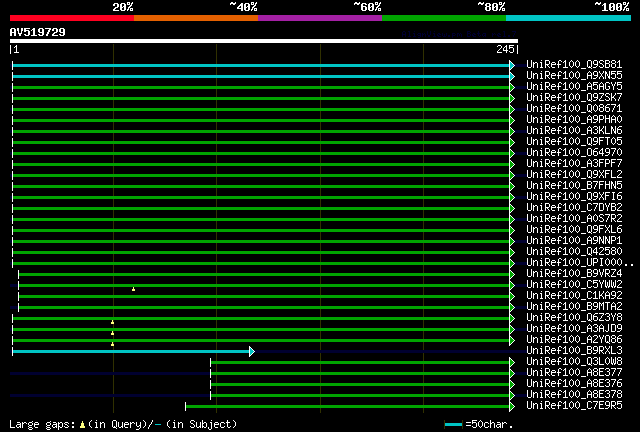Select the UniRef100_Q3L0W8 label
This screenshot has height=432, width=640.
(574, 362)
